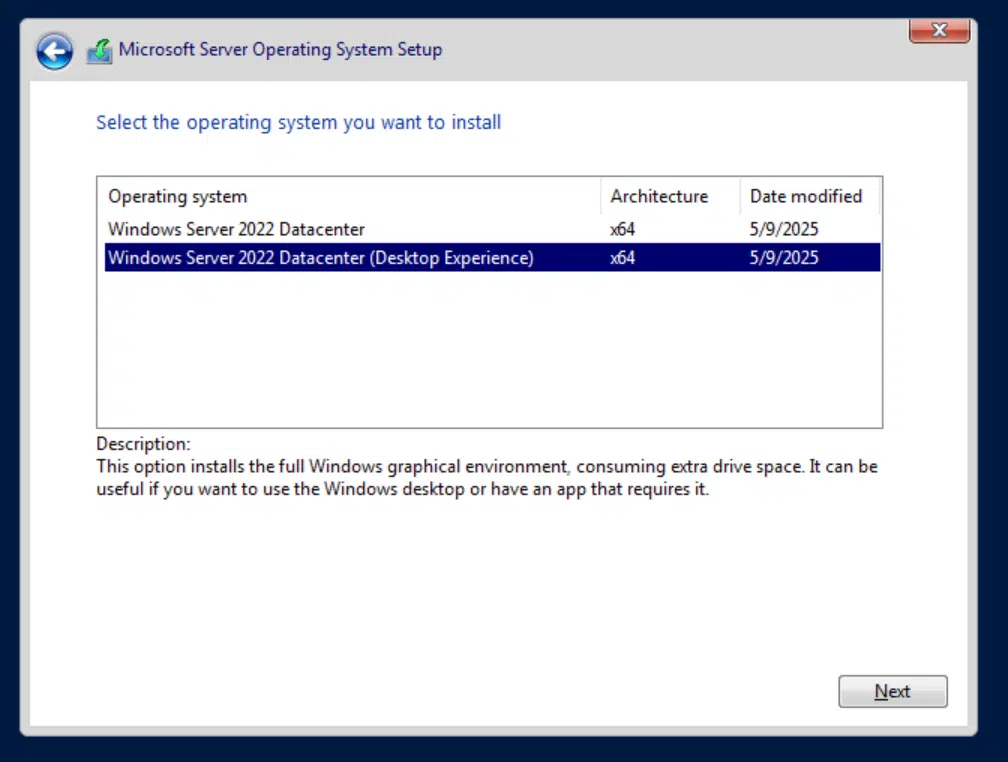Click the Architecture column header

tap(659, 196)
